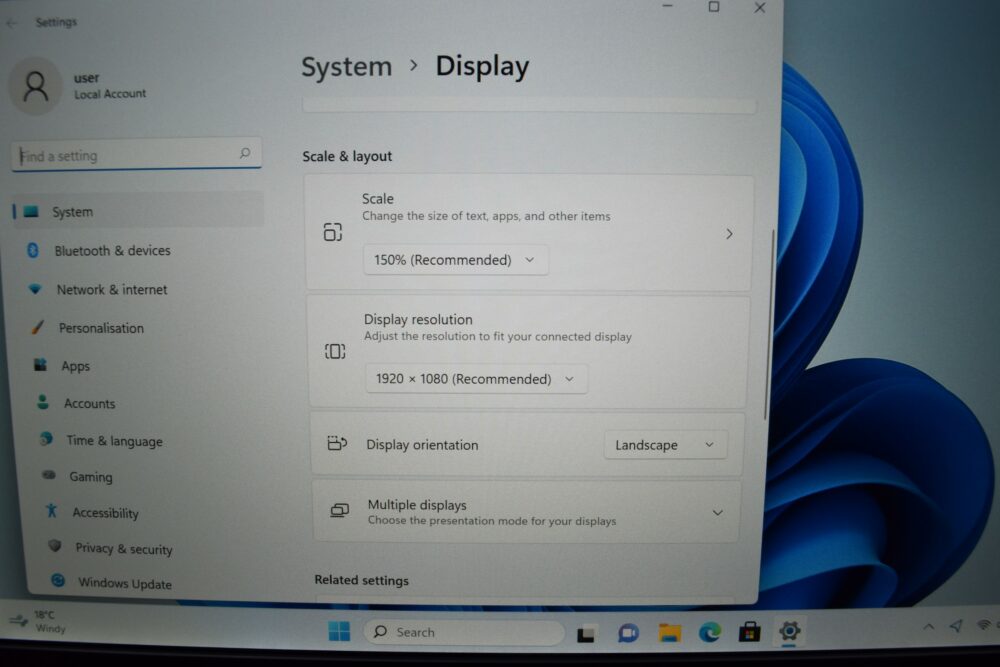This screenshot has width=1000, height=667.
Task: Click the Time & language globe icon
Action: [x=46, y=439]
